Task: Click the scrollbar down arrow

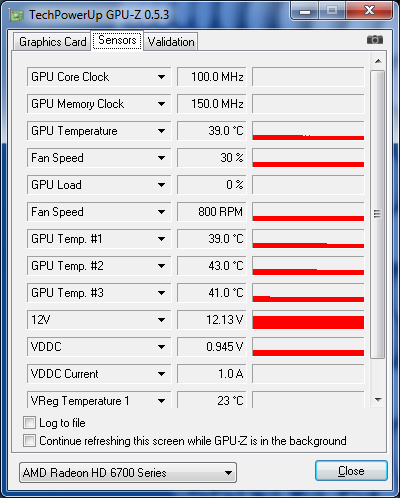Action: click(x=378, y=399)
